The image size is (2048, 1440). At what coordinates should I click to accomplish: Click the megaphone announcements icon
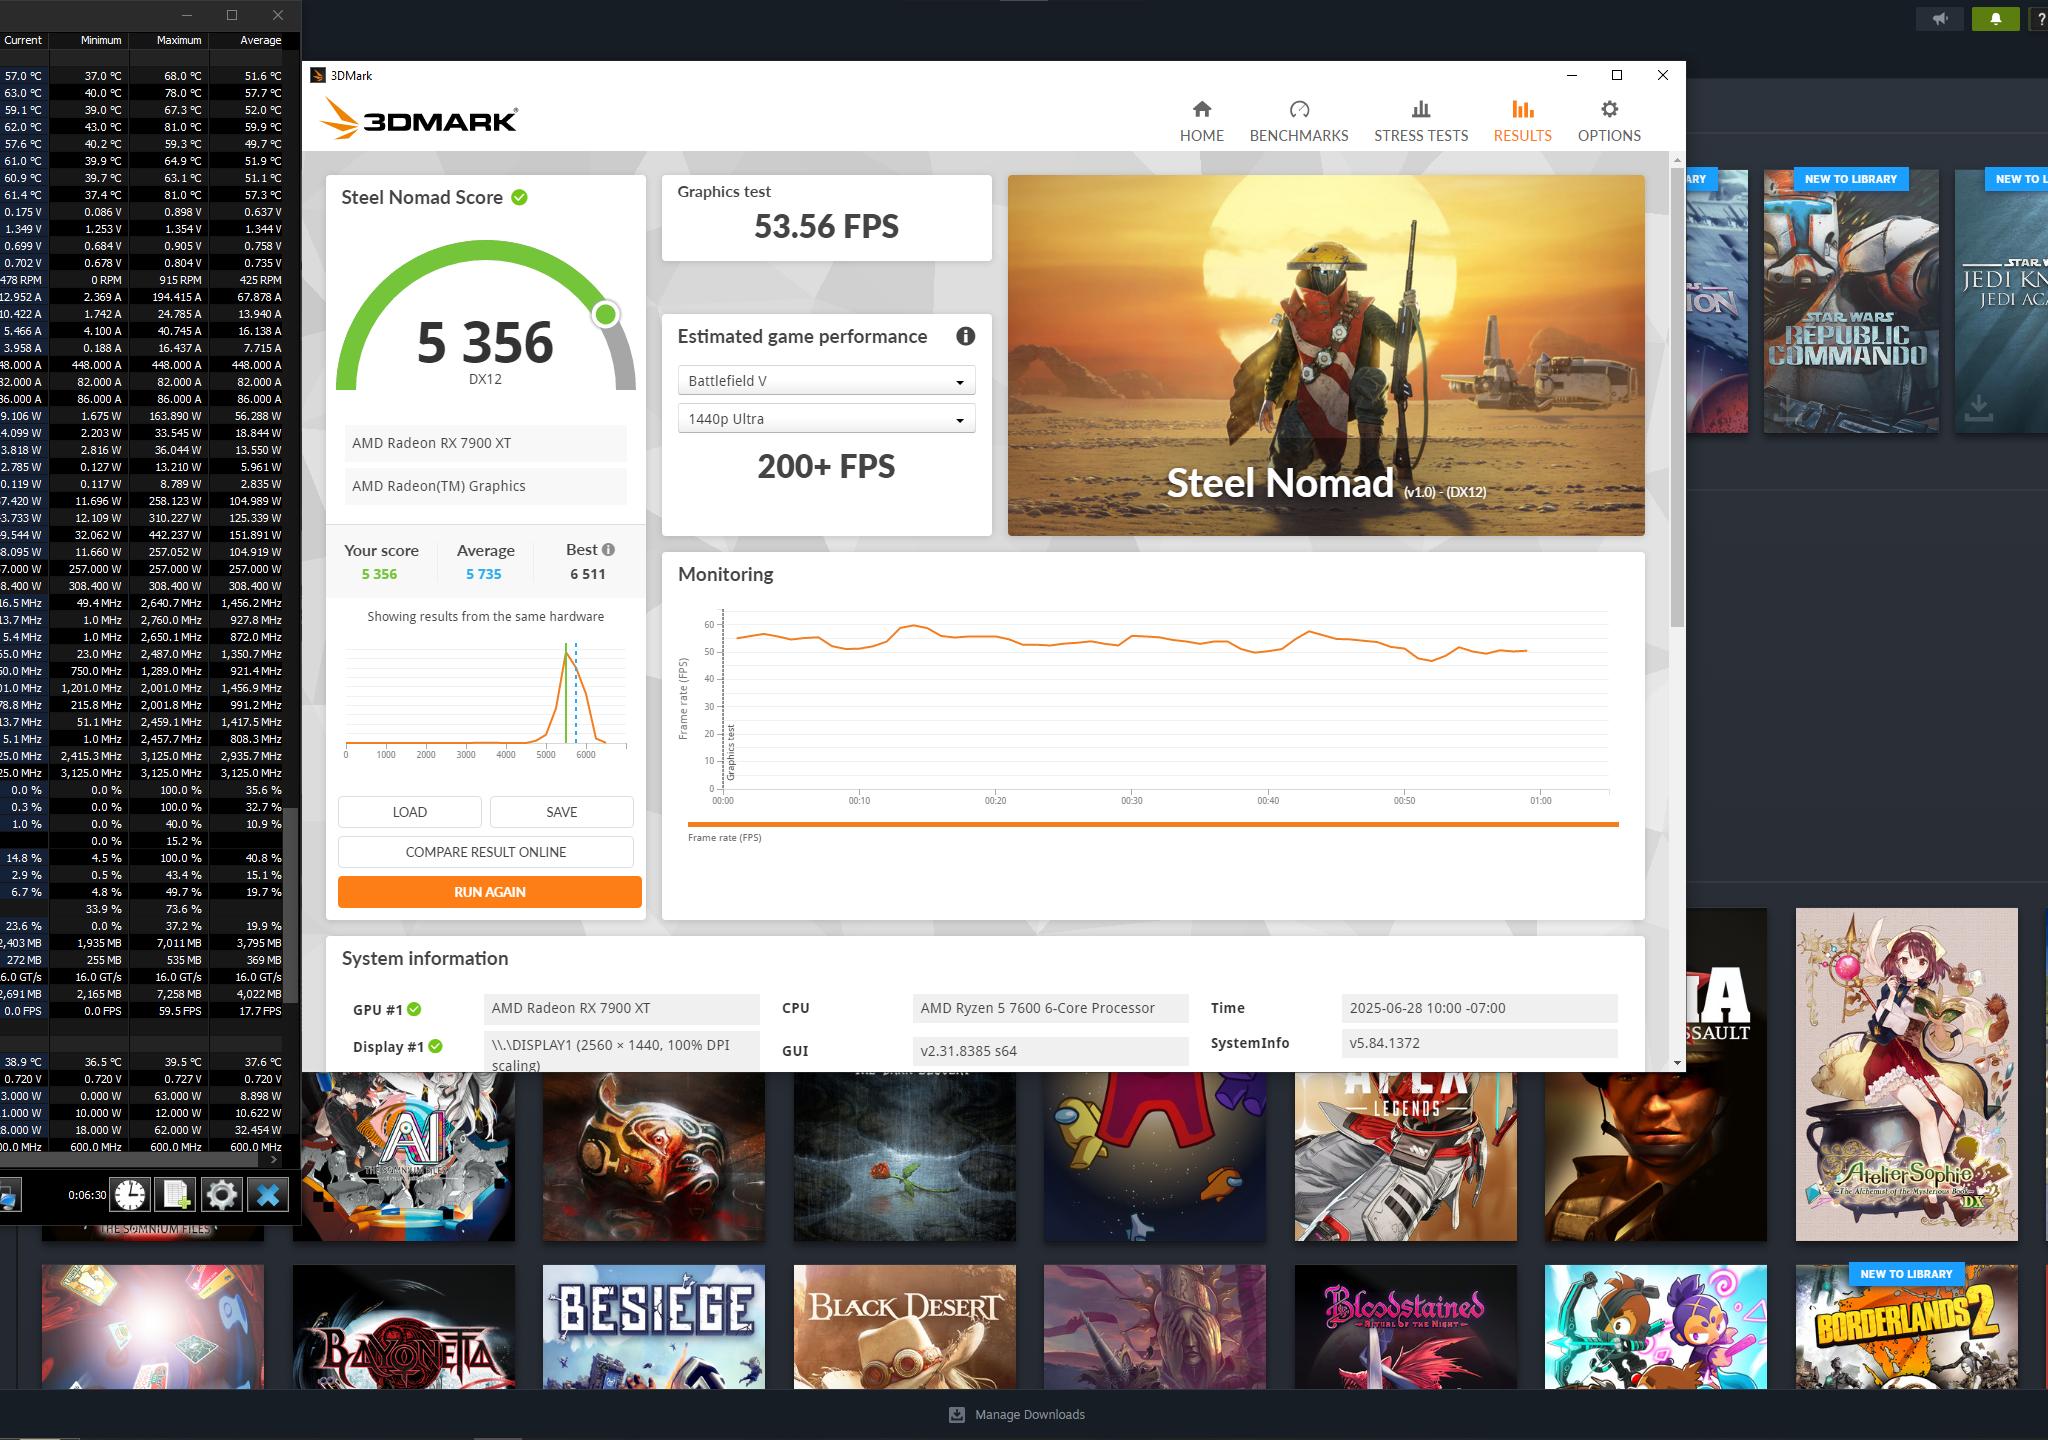click(x=1940, y=19)
